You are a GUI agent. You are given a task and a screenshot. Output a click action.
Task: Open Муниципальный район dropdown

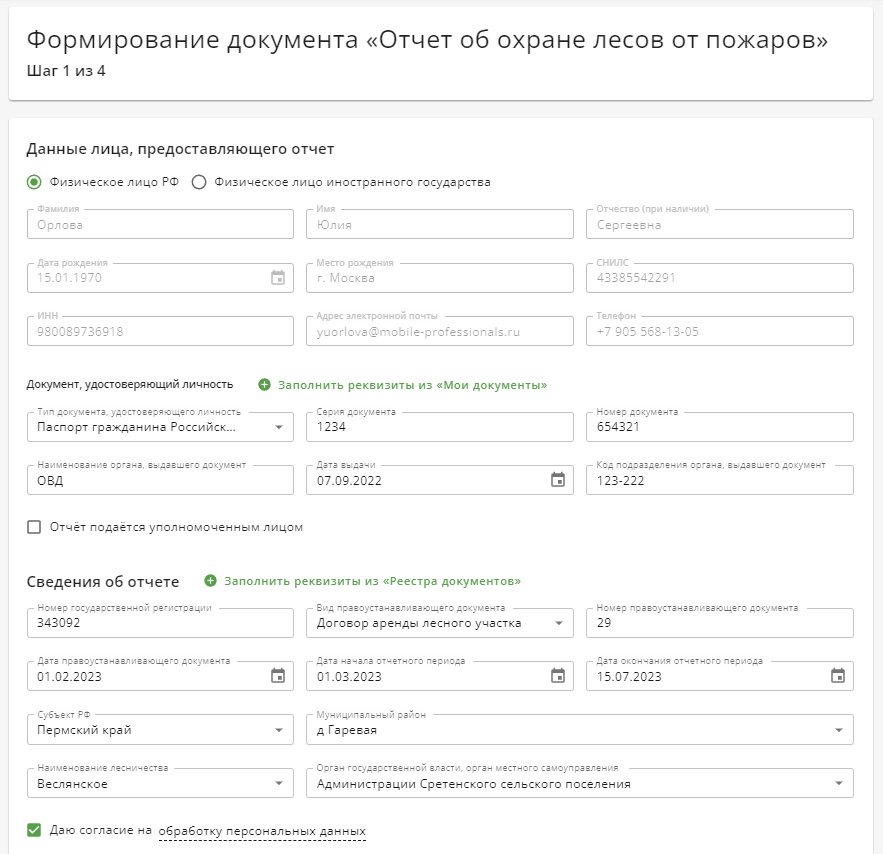(579, 730)
